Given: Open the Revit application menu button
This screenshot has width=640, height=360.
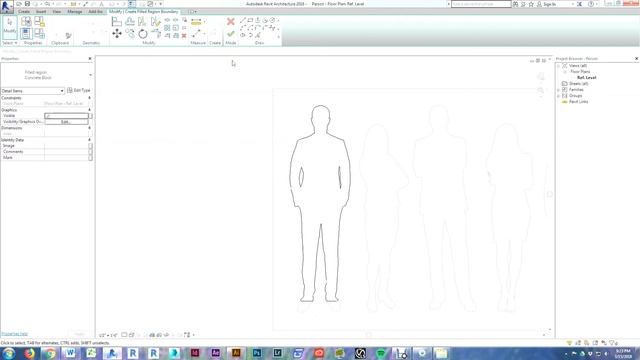Looking at the screenshot, I should pyautogui.click(x=6, y=6).
